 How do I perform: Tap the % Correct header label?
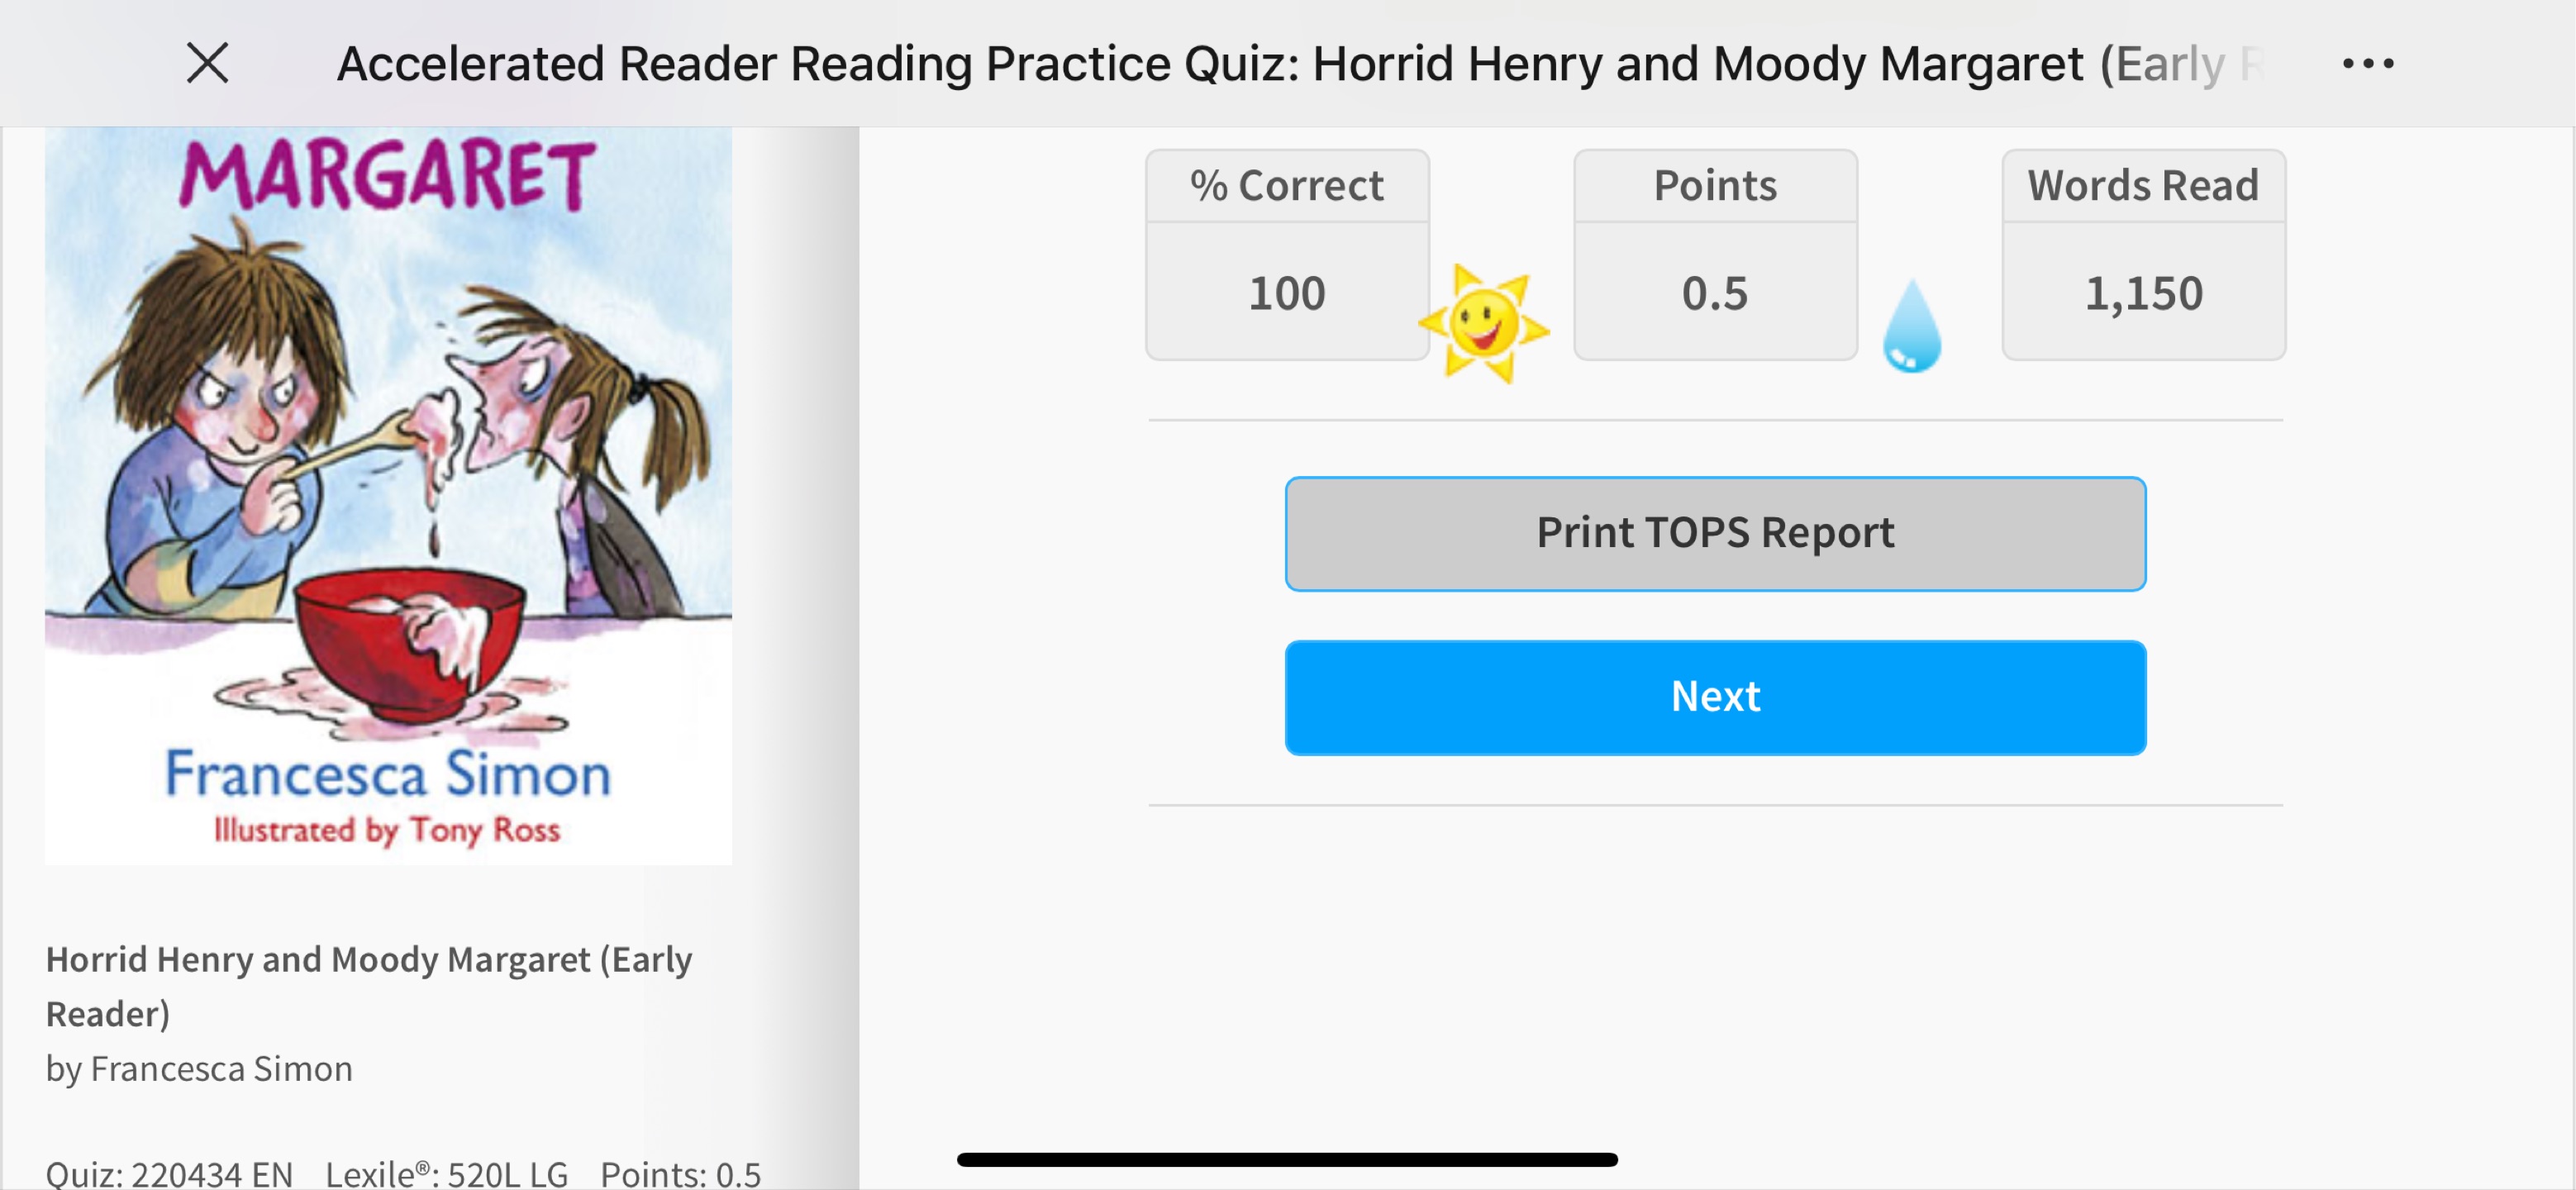(1287, 186)
